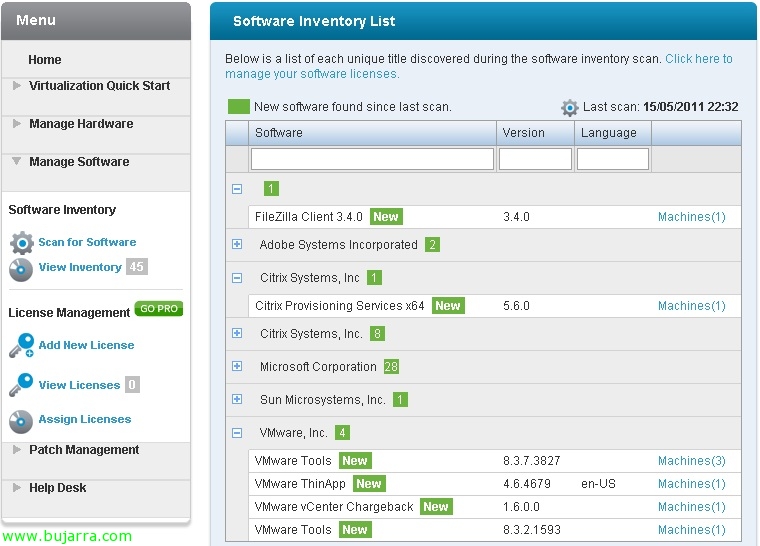This screenshot has height=546, width=760.
Task: Collapse the Citrix Systems, Inc group
Action: coord(237,278)
